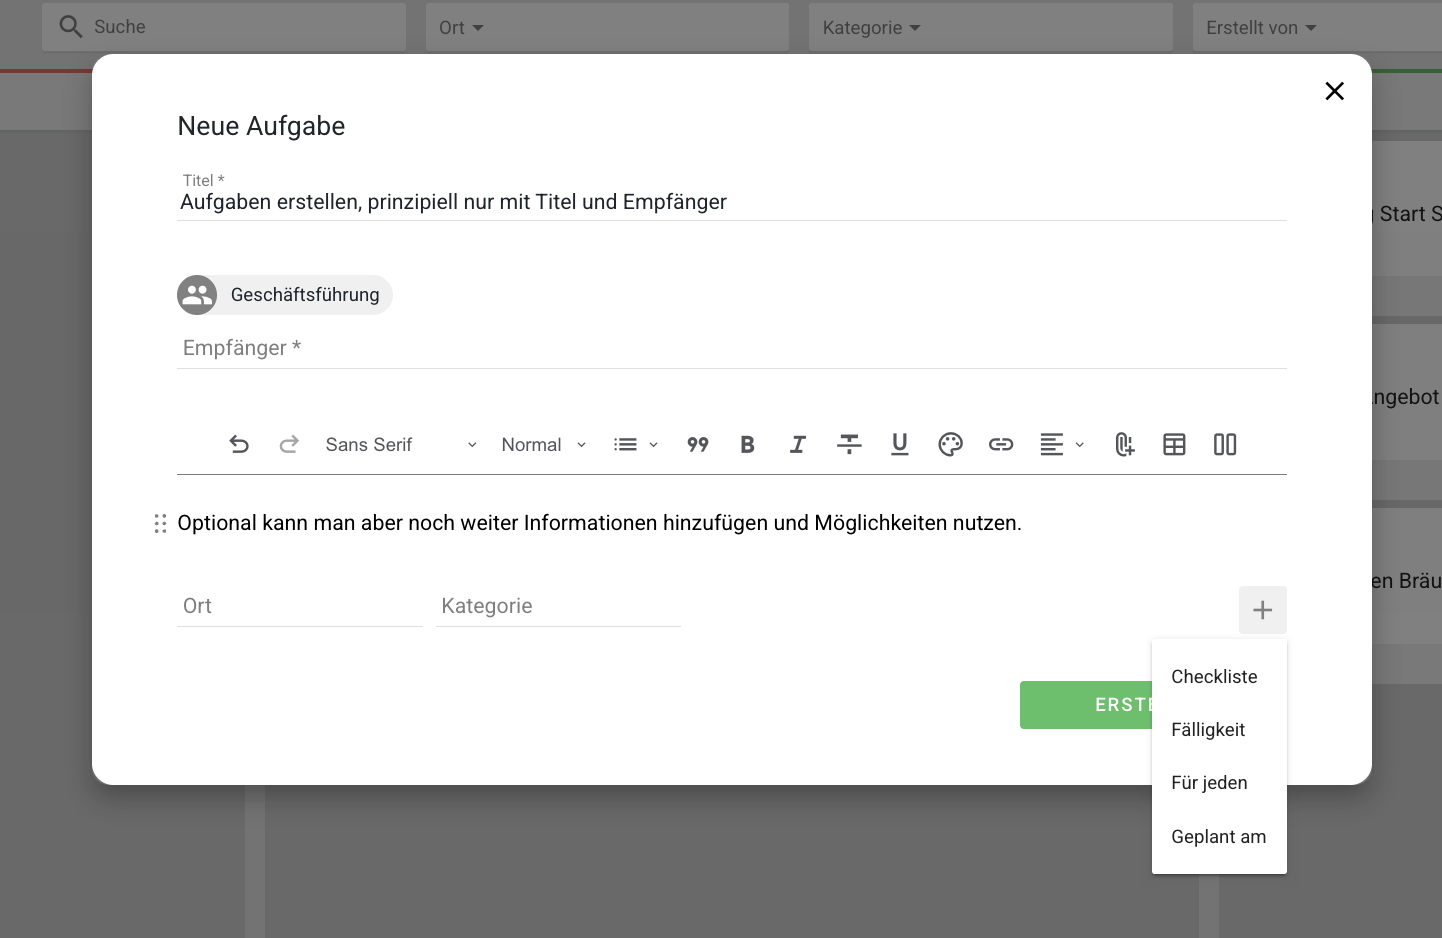Apply strikethrough formatting

coord(849,444)
